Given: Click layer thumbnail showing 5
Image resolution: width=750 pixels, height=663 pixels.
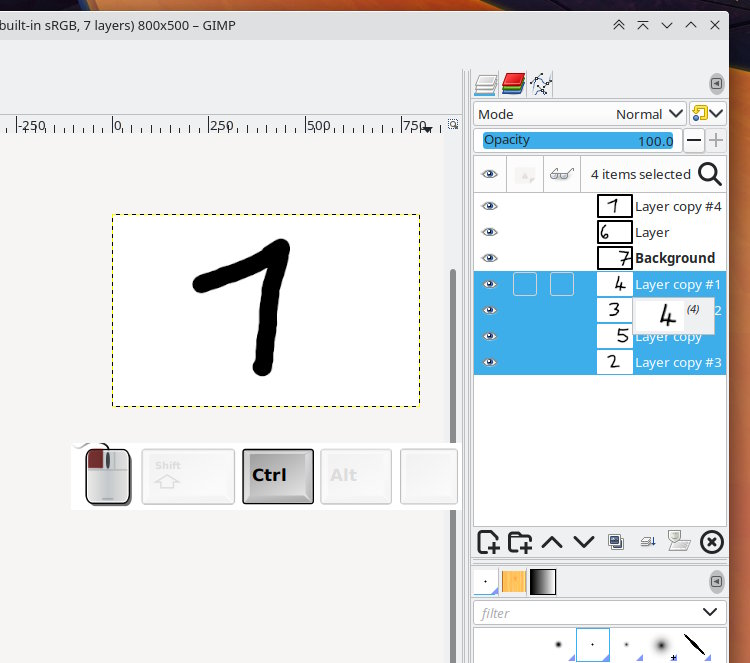Looking at the screenshot, I should 615,336.
